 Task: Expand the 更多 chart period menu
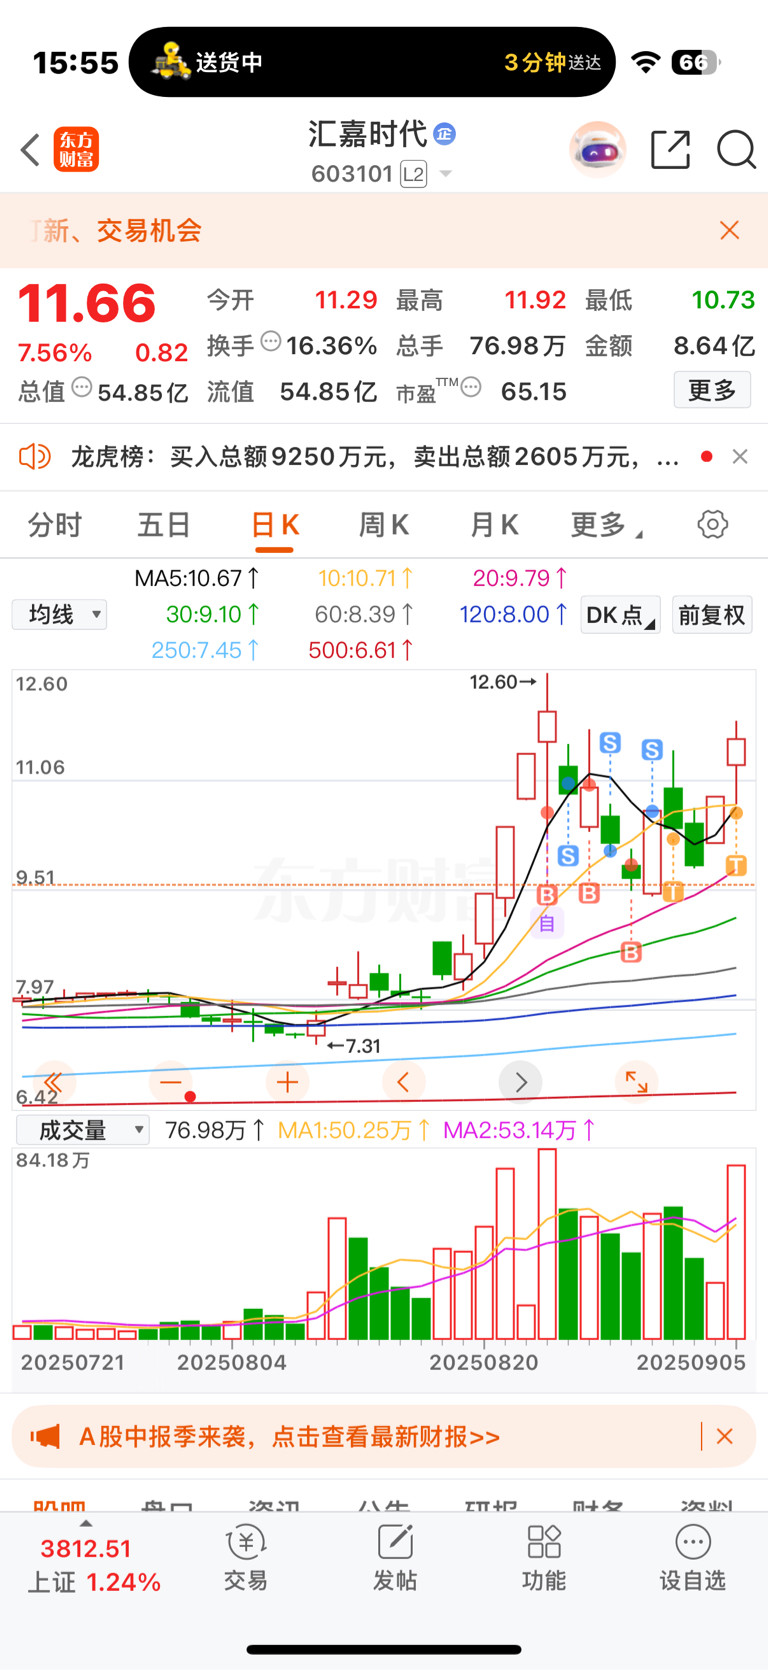click(x=606, y=525)
